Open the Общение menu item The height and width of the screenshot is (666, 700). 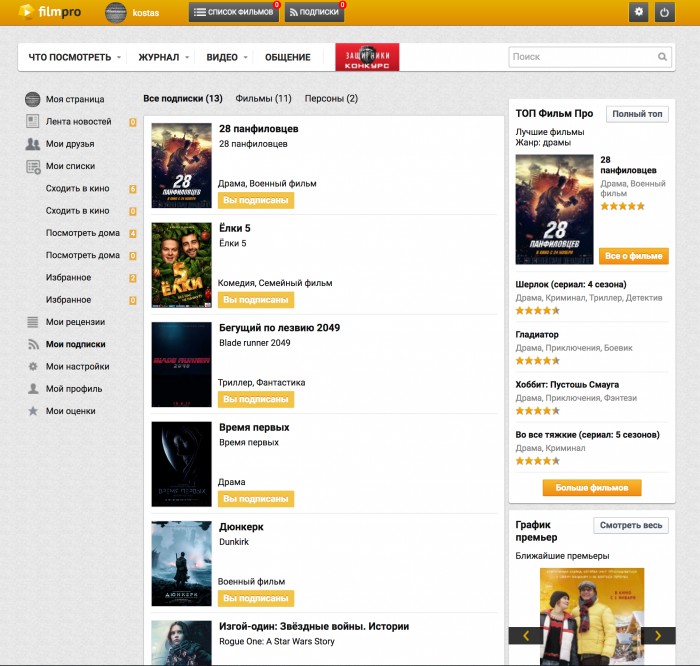[288, 57]
